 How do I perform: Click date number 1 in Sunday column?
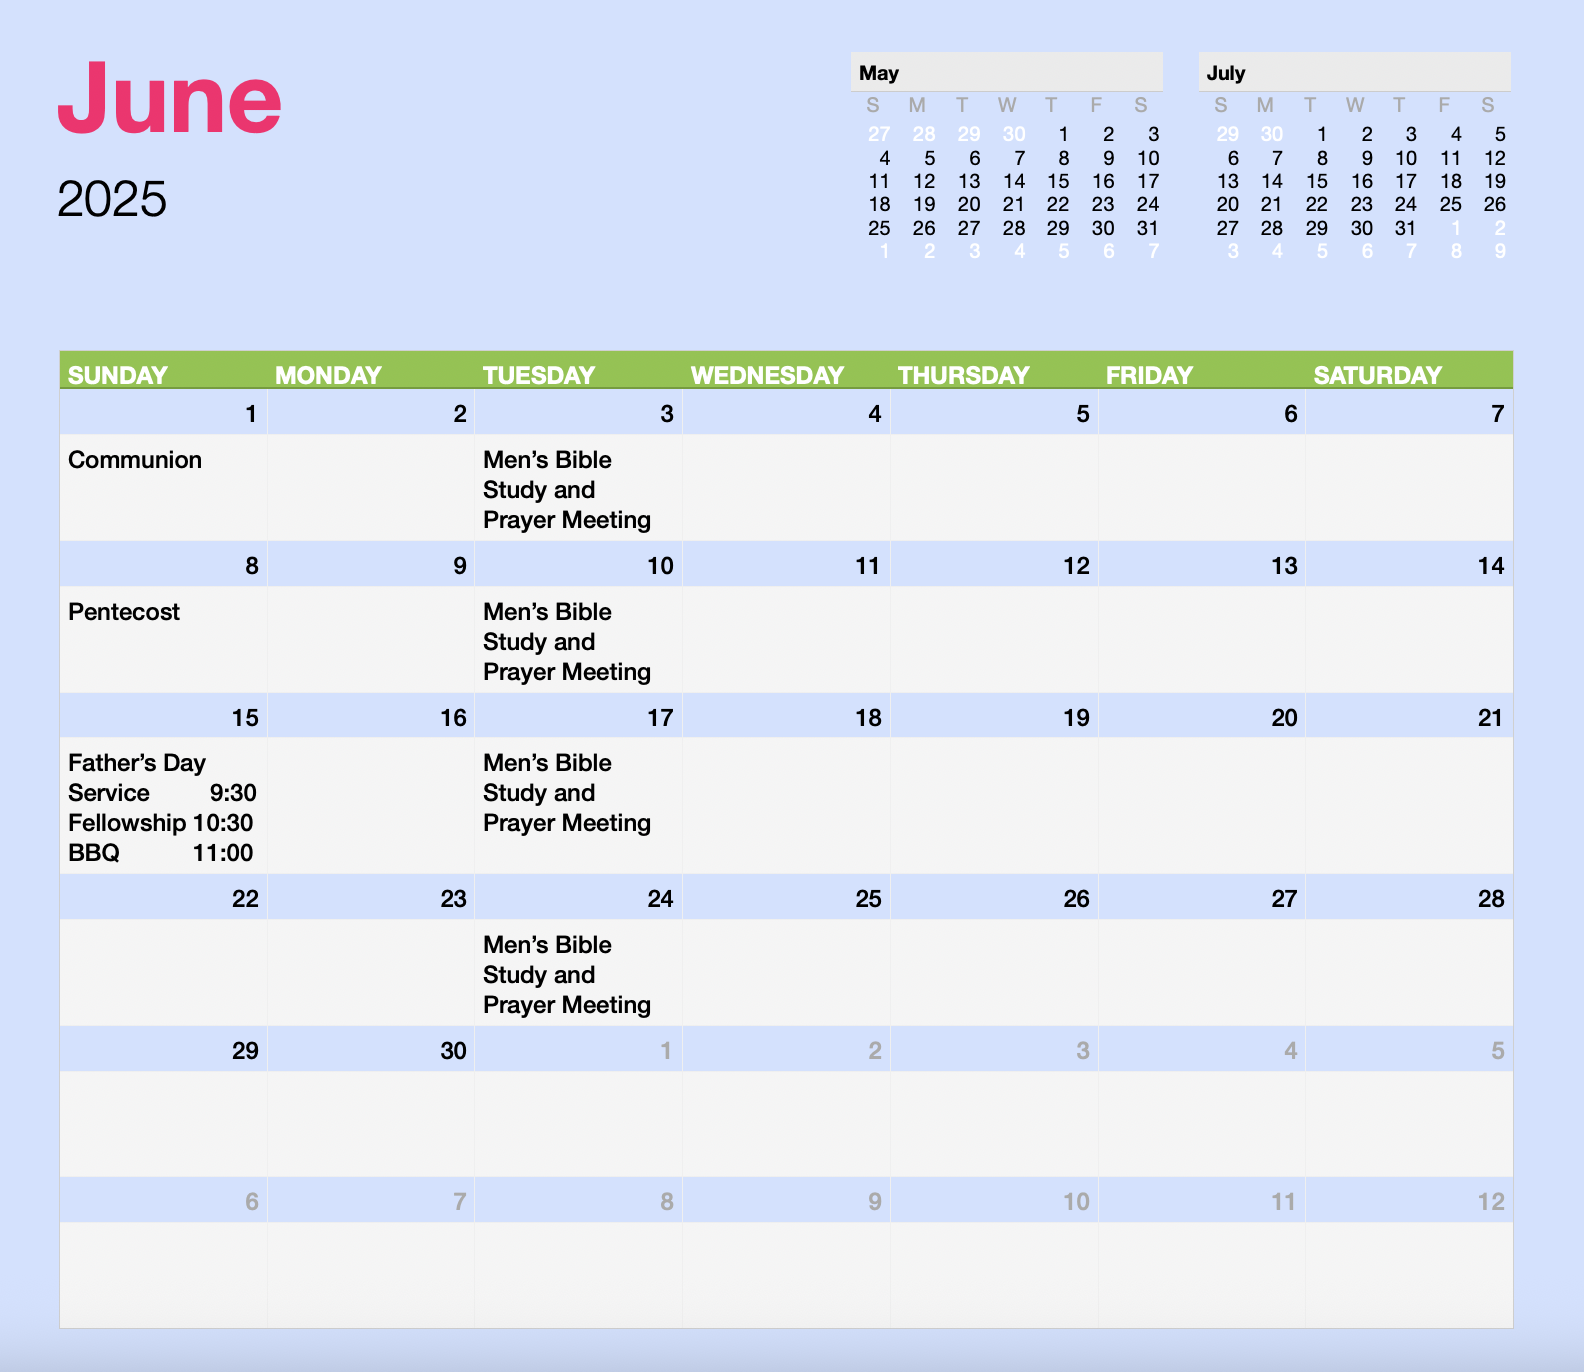point(251,414)
